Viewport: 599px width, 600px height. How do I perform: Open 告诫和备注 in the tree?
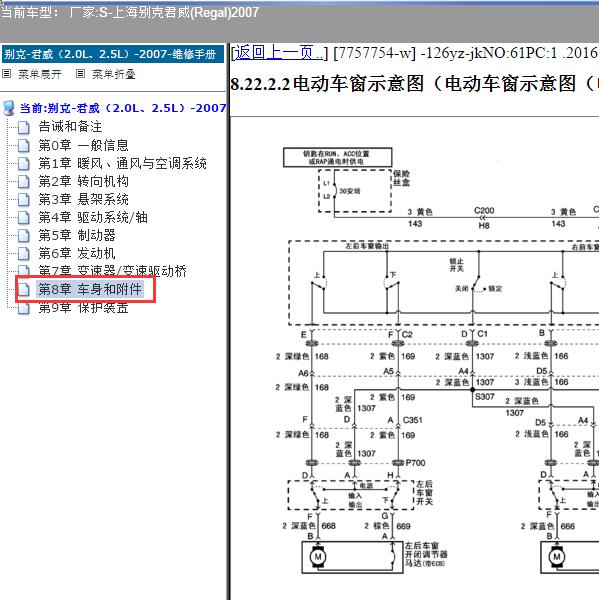click(70, 127)
